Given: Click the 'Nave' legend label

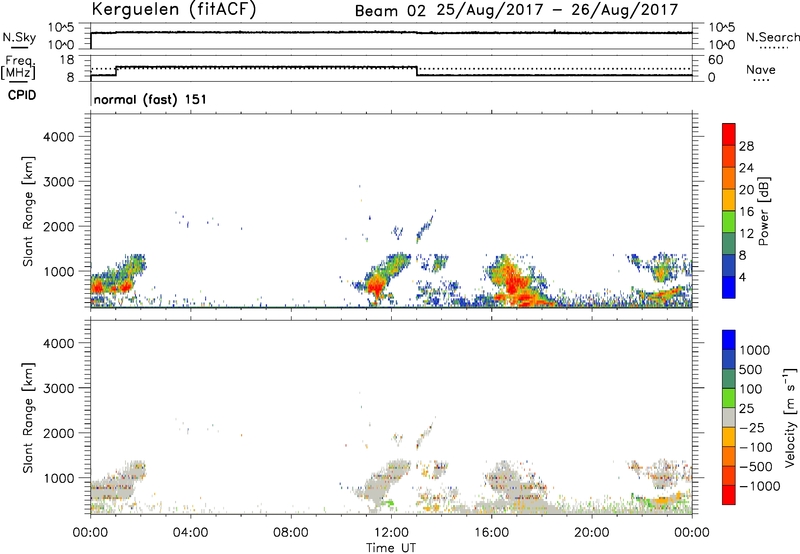Looking at the screenshot, I should click(x=761, y=70).
